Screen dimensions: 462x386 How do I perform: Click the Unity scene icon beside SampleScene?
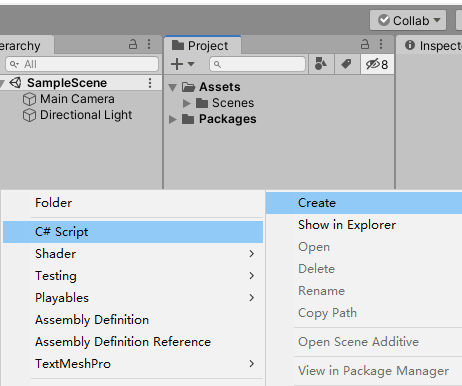pyautogui.click(x=15, y=82)
